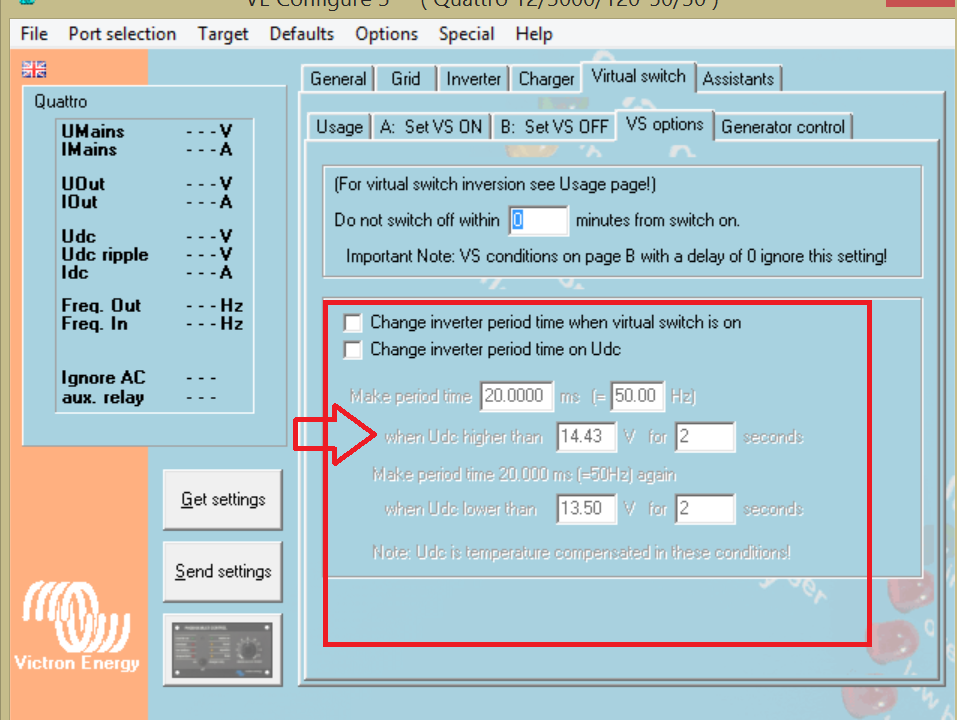Open the Port selection menu
Viewport: 957px width, 720px height.
coord(122,34)
